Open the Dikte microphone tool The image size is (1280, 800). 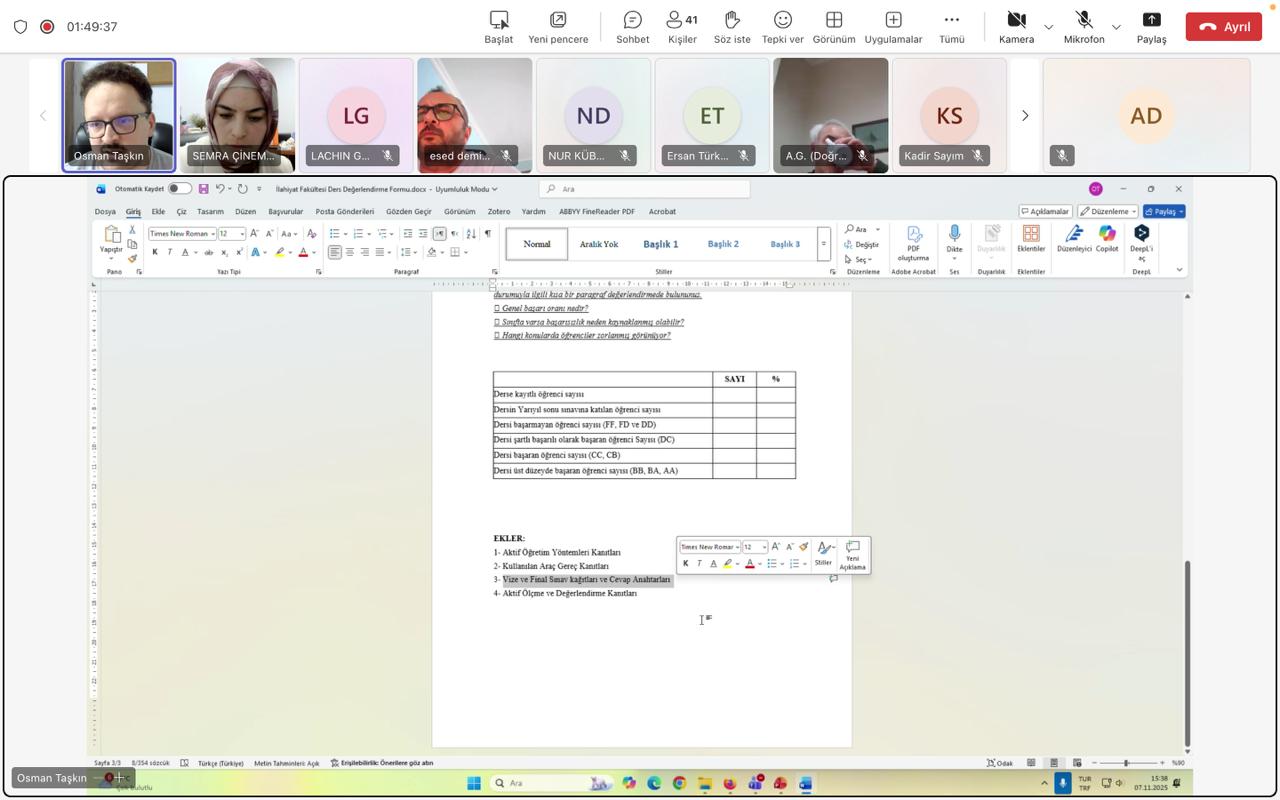click(x=954, y=238)
